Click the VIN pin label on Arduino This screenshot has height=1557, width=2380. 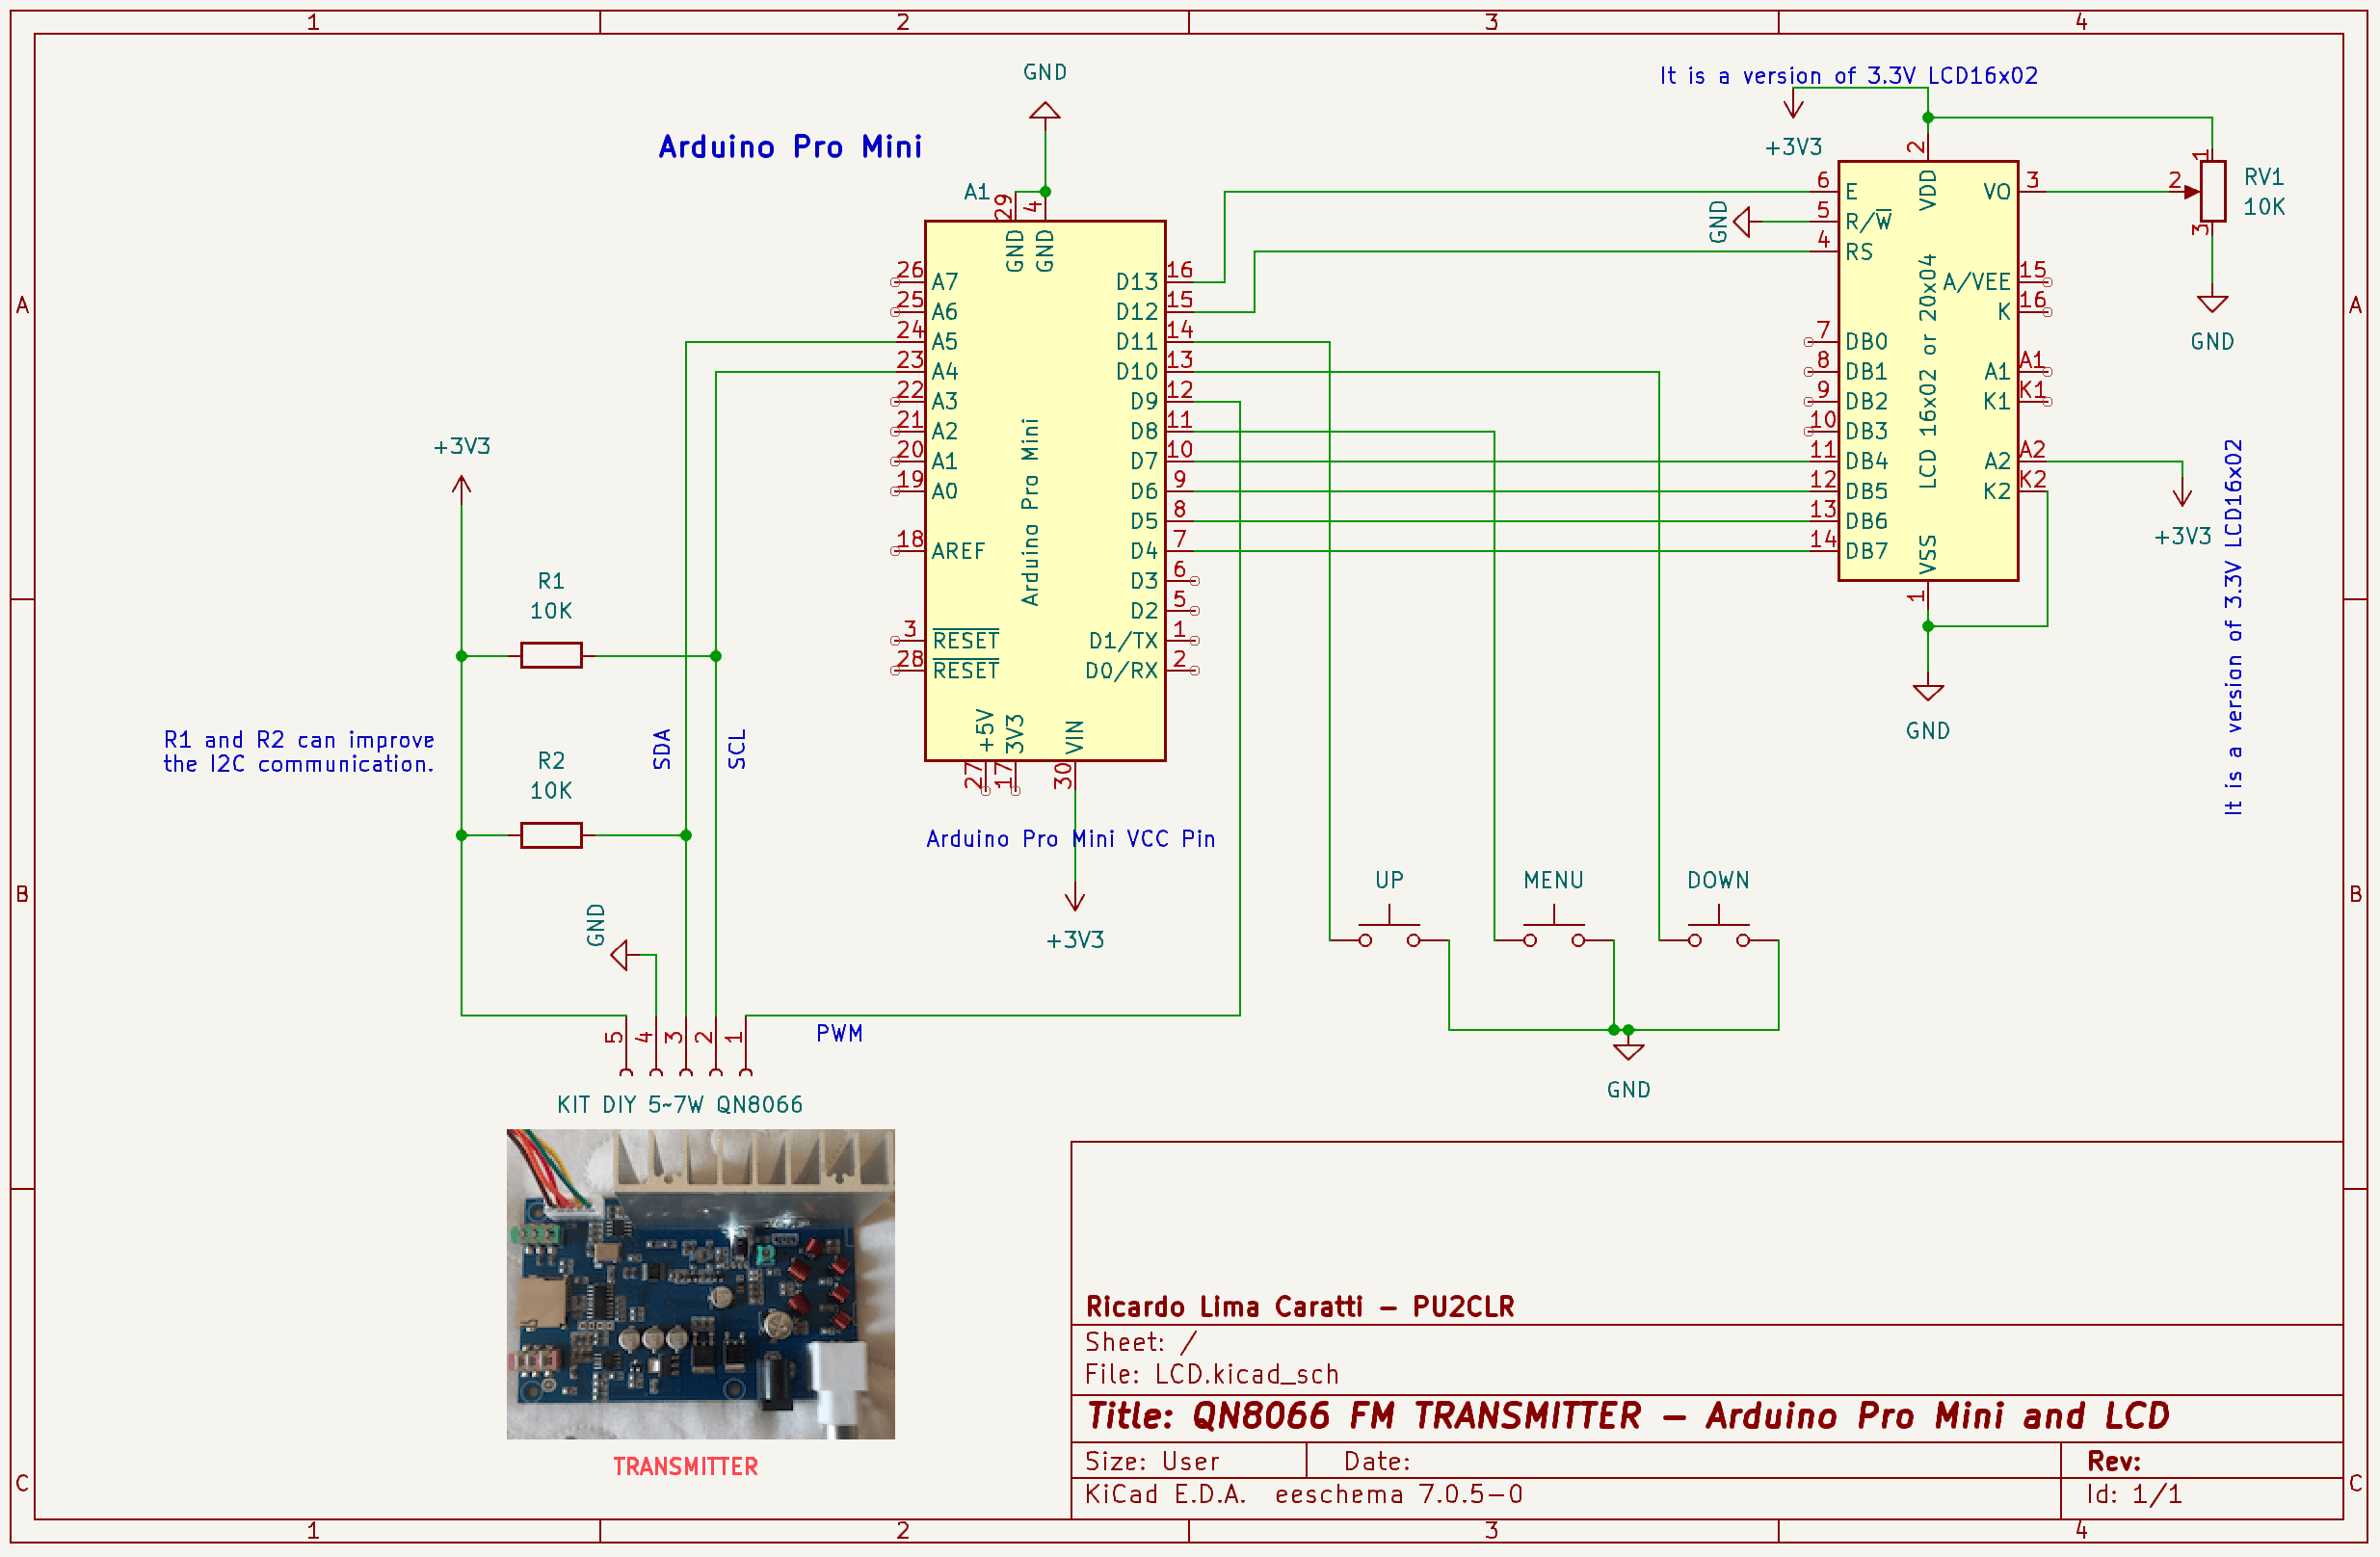(x=1075, y=737)
